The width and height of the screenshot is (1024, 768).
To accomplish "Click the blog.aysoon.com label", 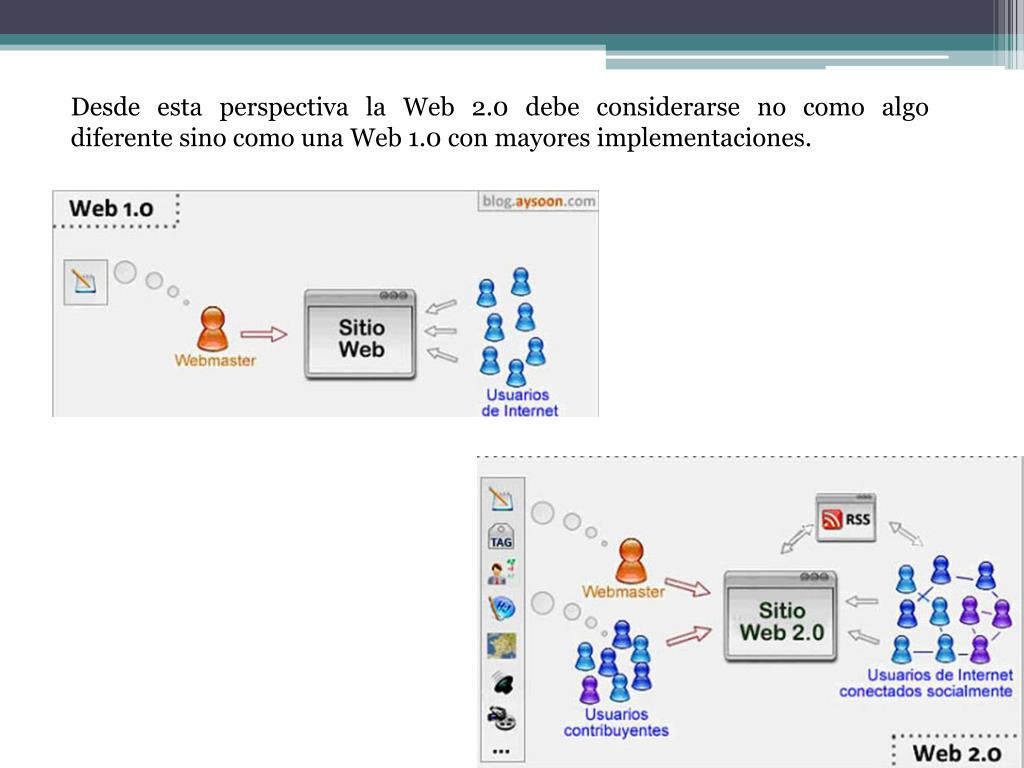I will (x=538, y=201).
